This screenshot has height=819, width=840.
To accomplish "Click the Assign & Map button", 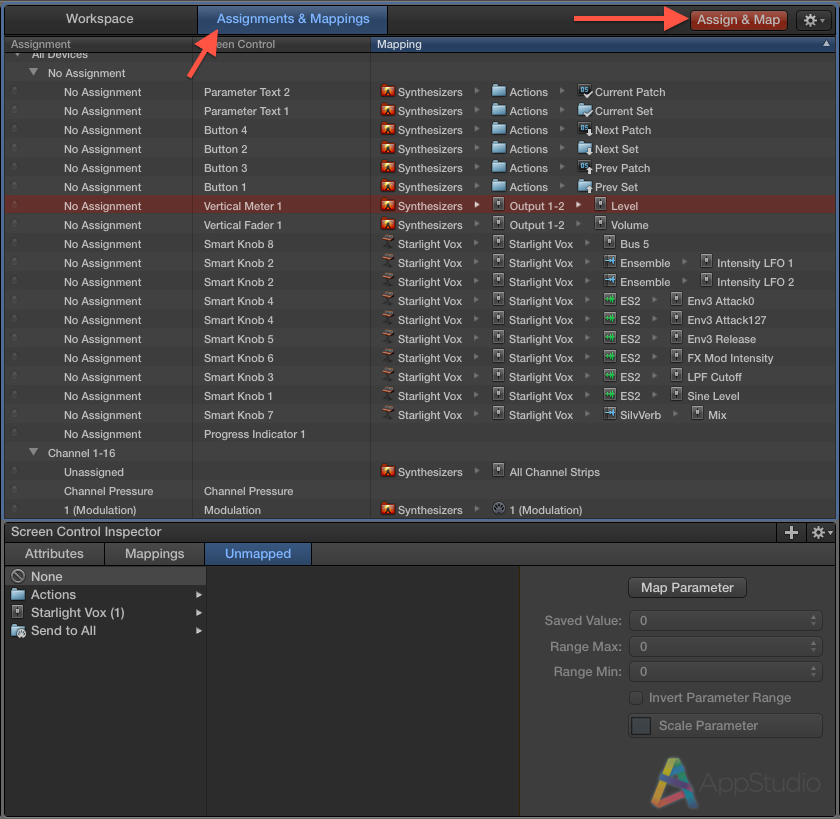I will pos(738,20).
